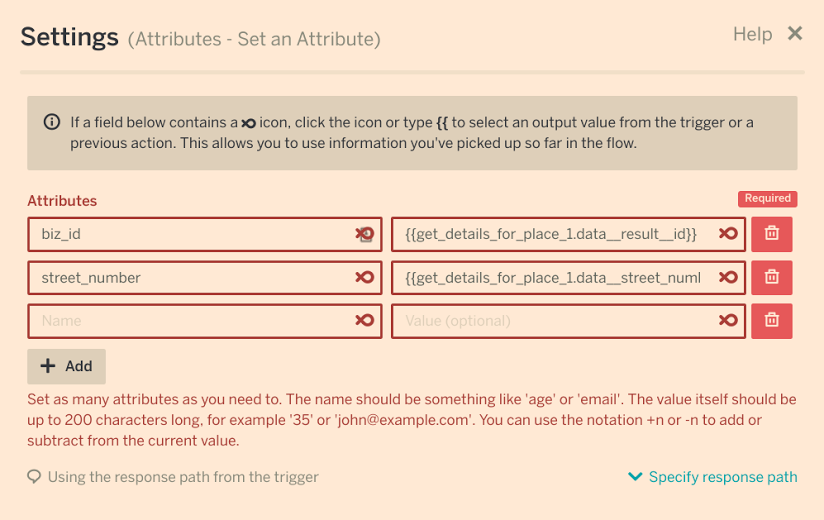Delete the biz_id attribute row
Screen dimensions: 824x520
772,234
